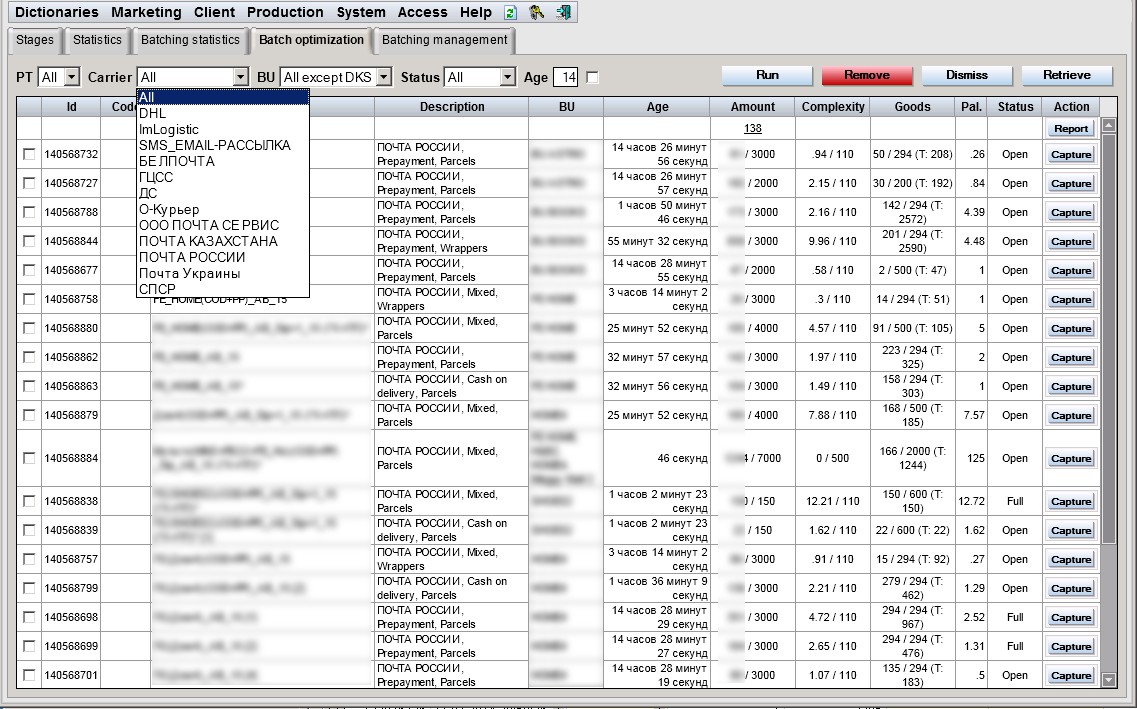Open the BU dropdown showing All except DKS
The image size is (1137, 709).
(336, 77)
